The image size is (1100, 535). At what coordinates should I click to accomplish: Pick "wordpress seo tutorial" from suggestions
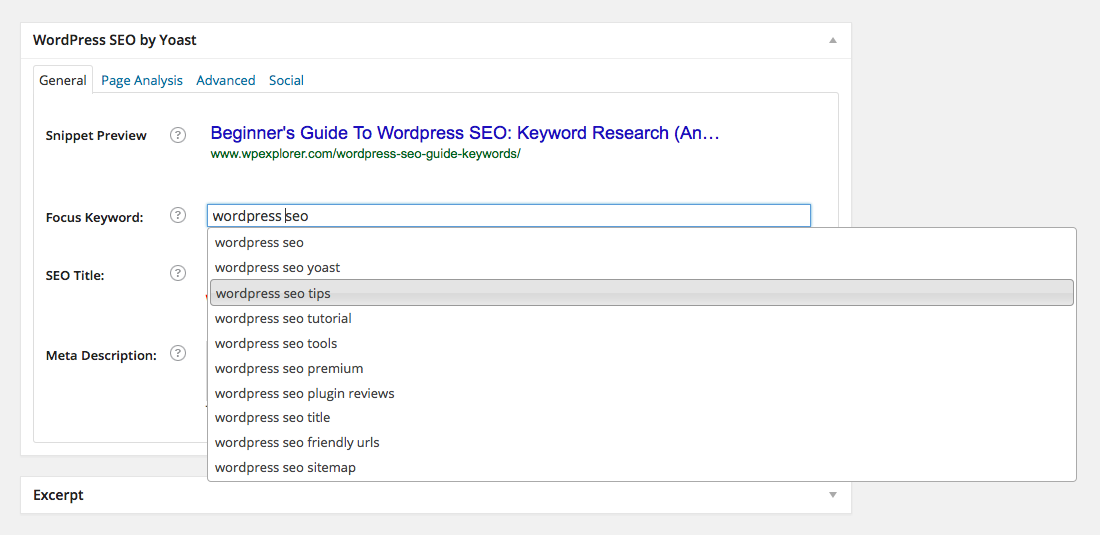642,318
